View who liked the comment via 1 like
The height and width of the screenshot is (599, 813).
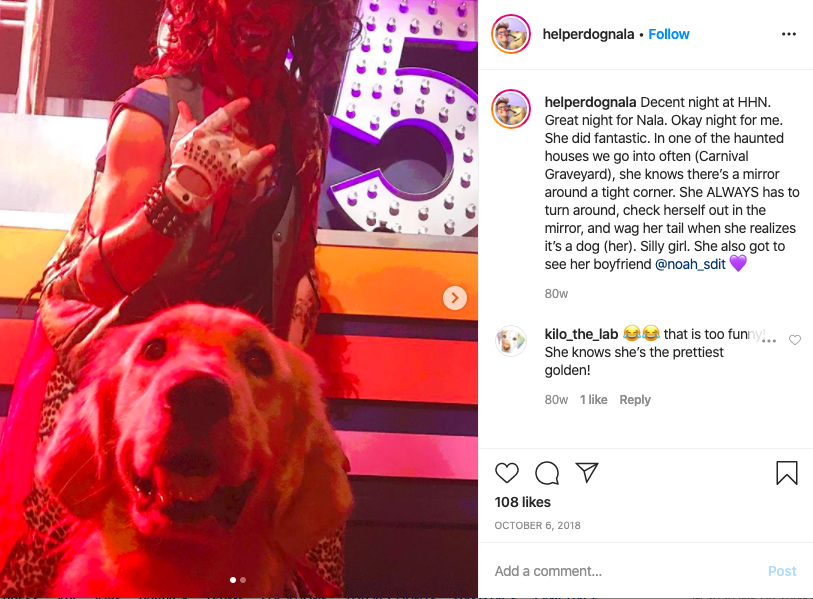pyautogui.click(x=593, y=400)
